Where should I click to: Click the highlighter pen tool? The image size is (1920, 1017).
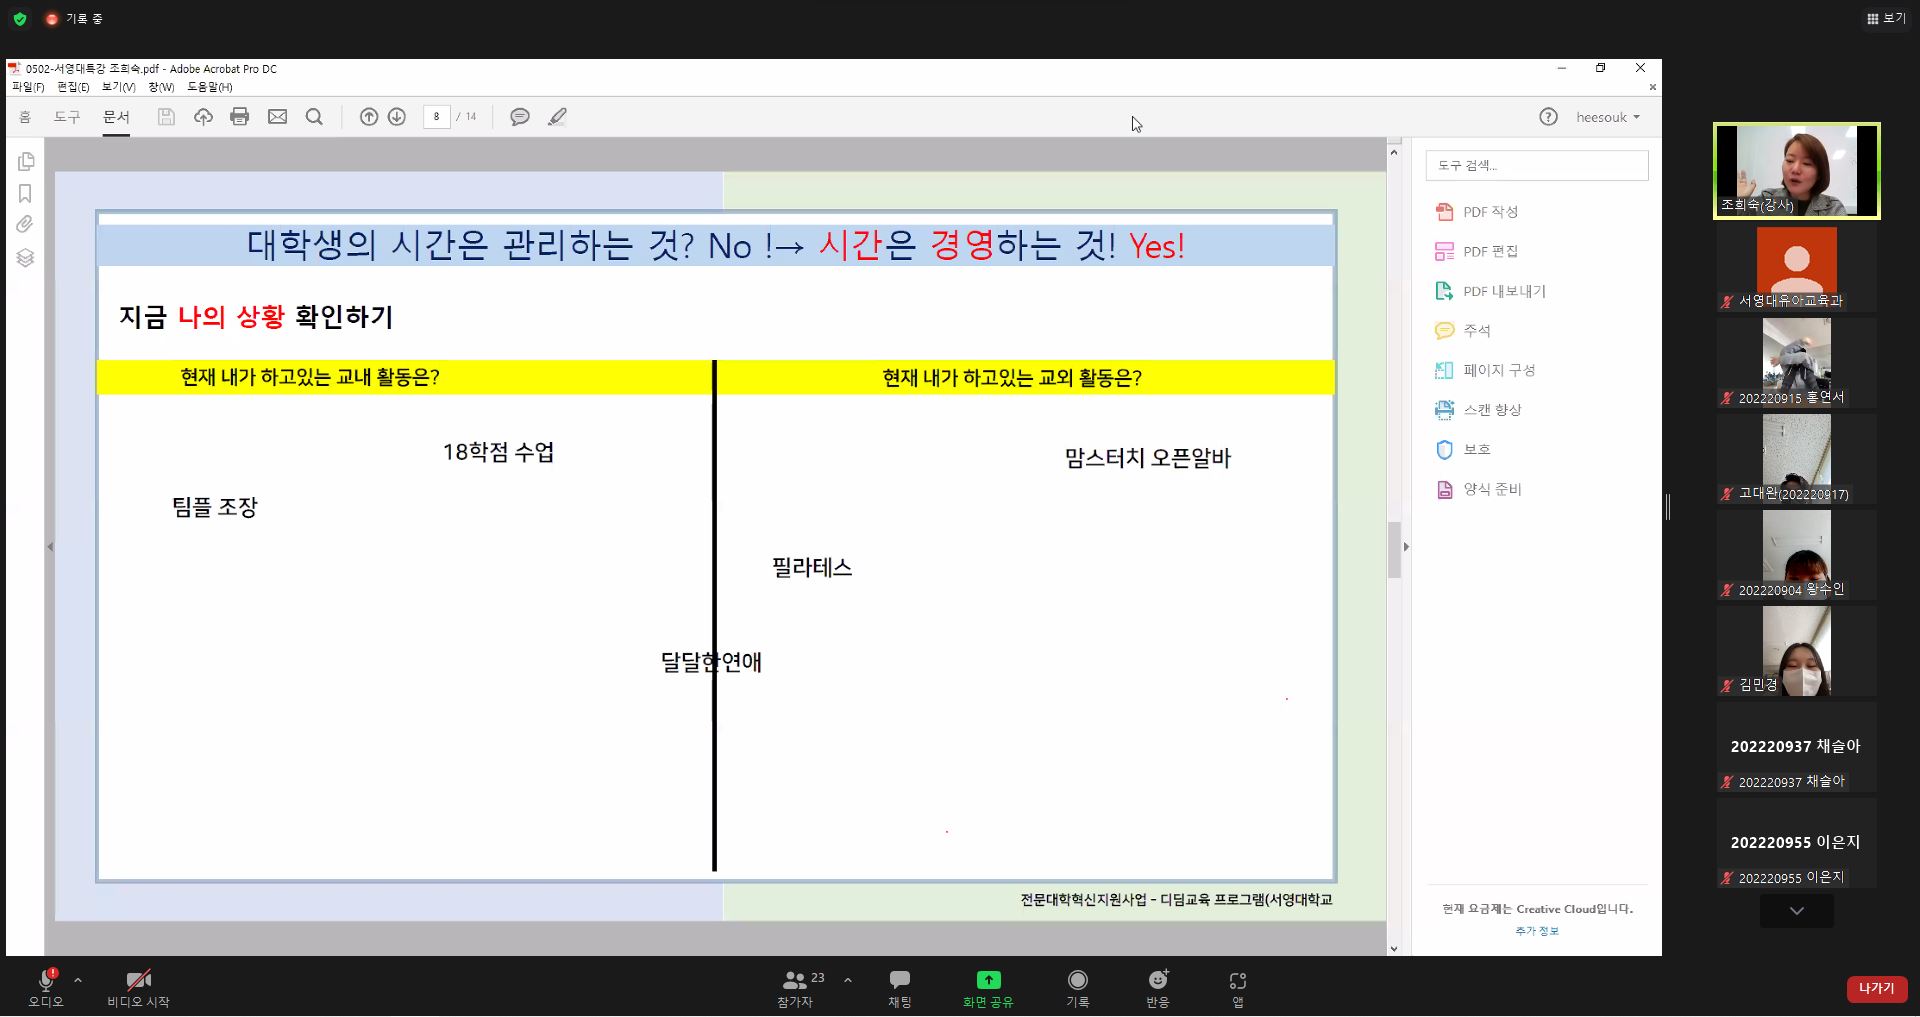557,117
